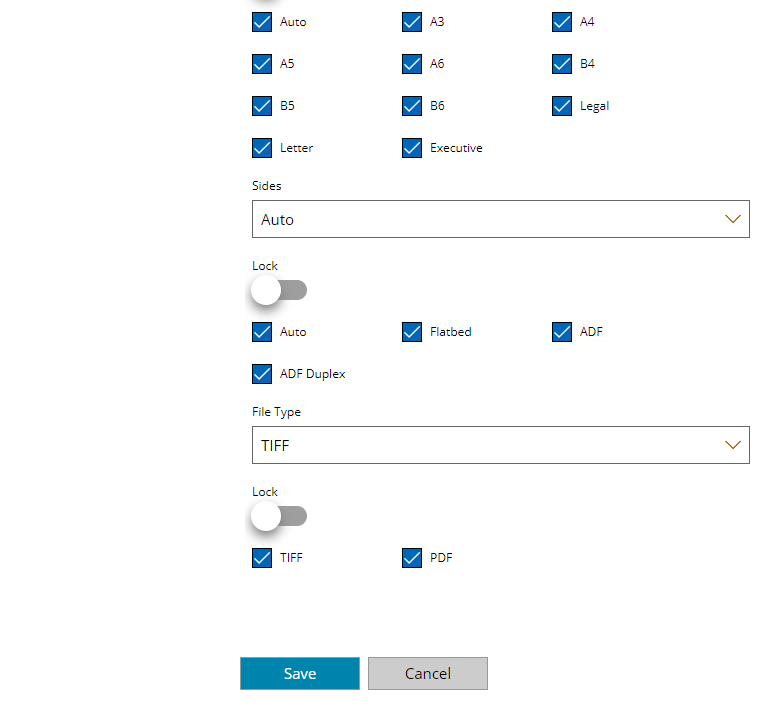770x713 pixels.
Task: Expand the Sides dropdown chevron arrow
Action: pos(733,219)
